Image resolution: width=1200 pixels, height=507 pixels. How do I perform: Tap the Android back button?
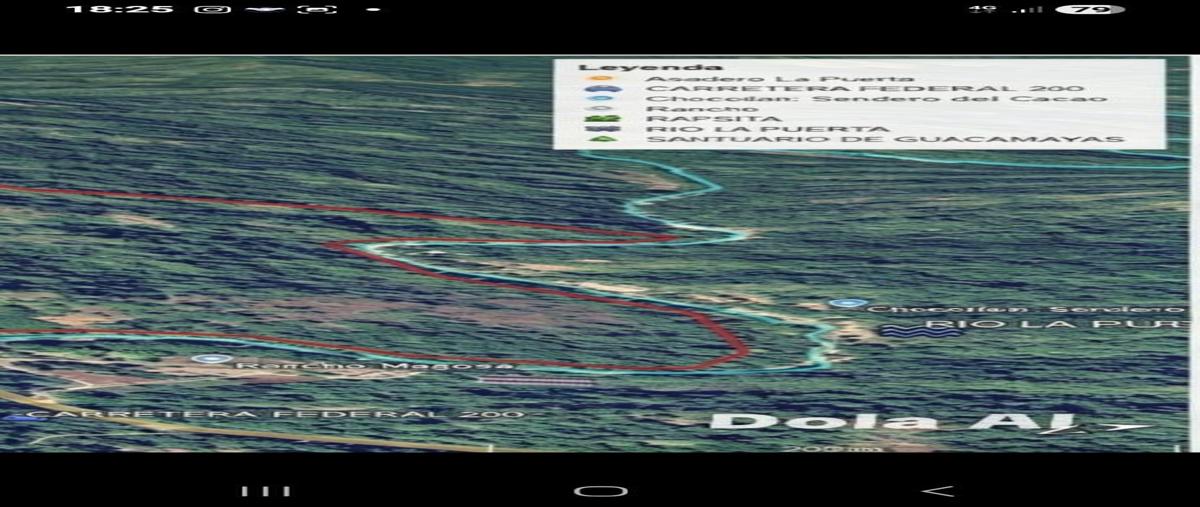point(937,490)
